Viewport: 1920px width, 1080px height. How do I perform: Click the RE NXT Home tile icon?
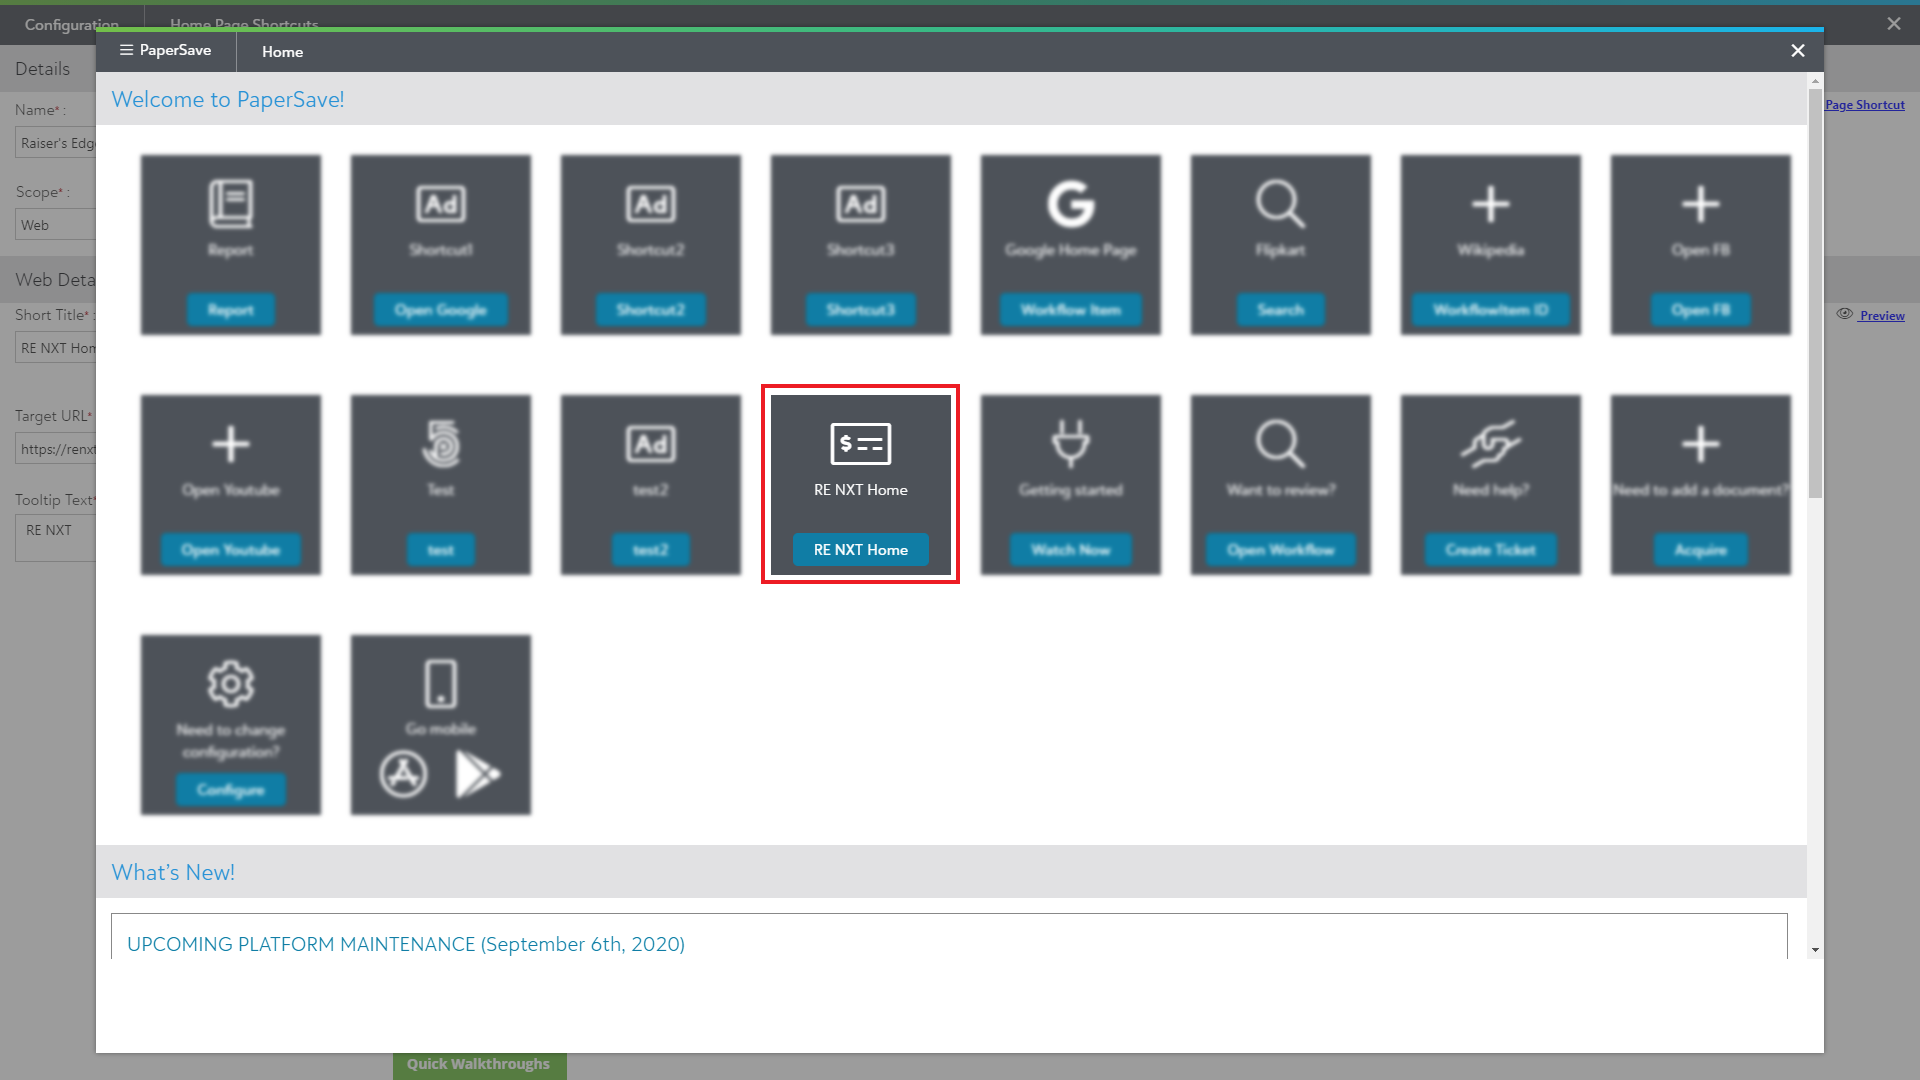tap(860, 444)
